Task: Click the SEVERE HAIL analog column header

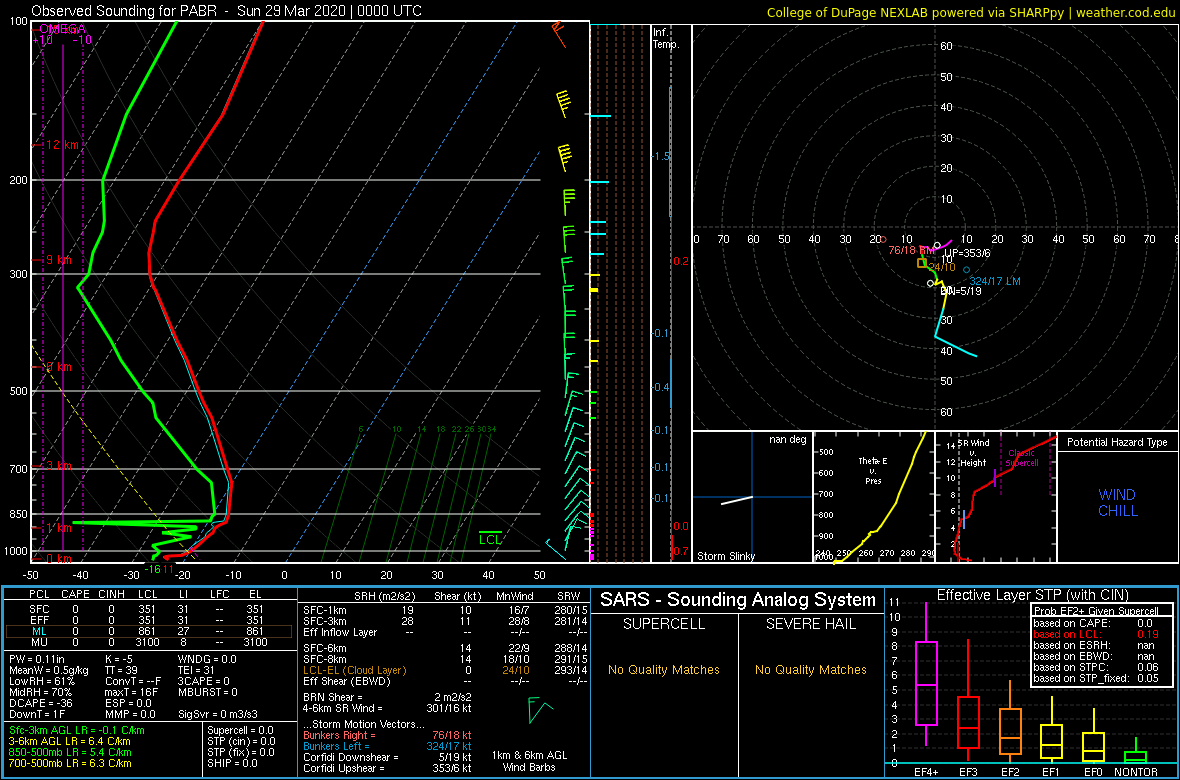Action: (x=811, y=625)
